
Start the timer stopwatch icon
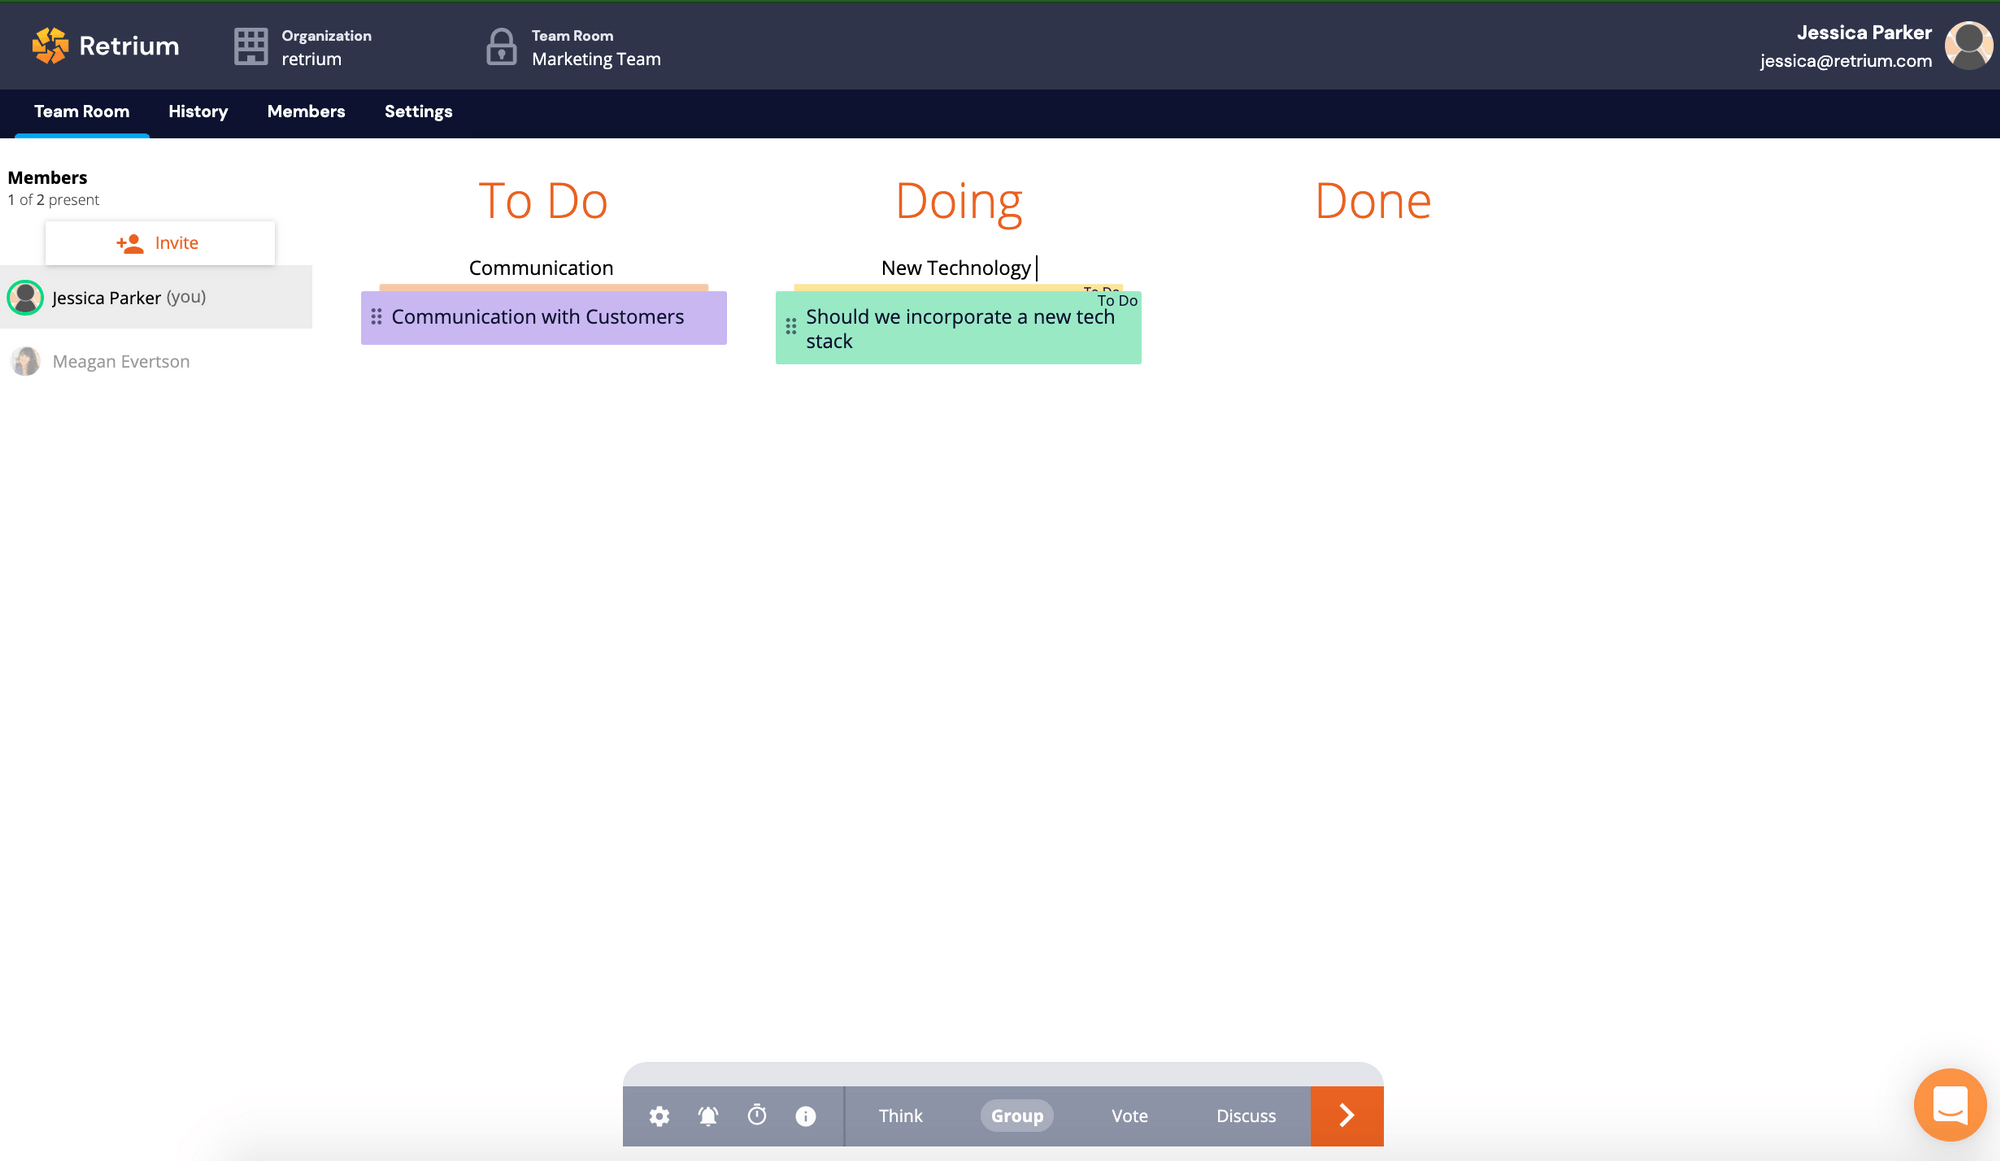(757, 1115)
